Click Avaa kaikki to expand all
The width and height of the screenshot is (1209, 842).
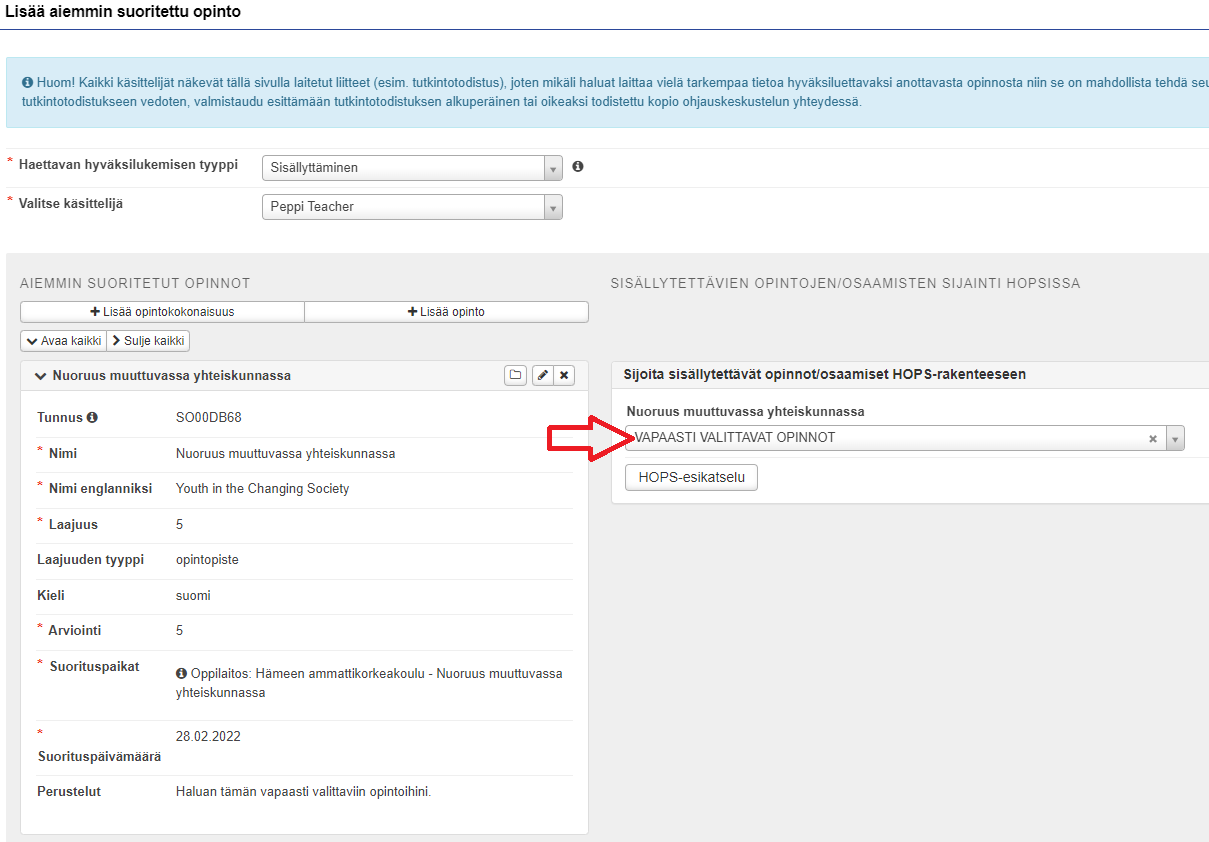(x=63, y=341)
